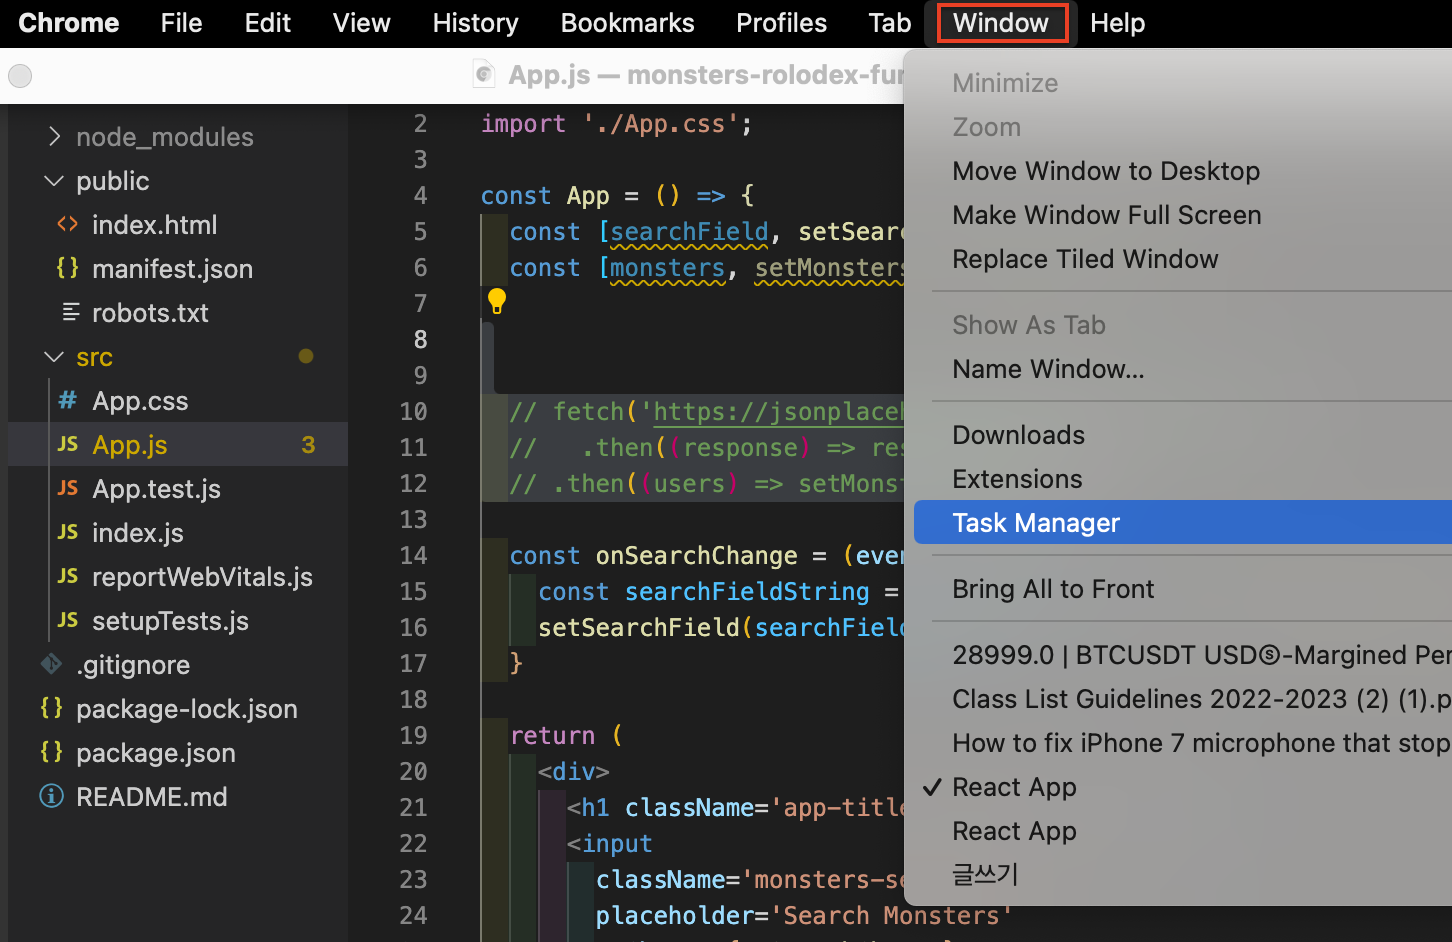Click the text-file icon beside robots.txt
This screenshot has width=1452, height=942.
[70, 312]
